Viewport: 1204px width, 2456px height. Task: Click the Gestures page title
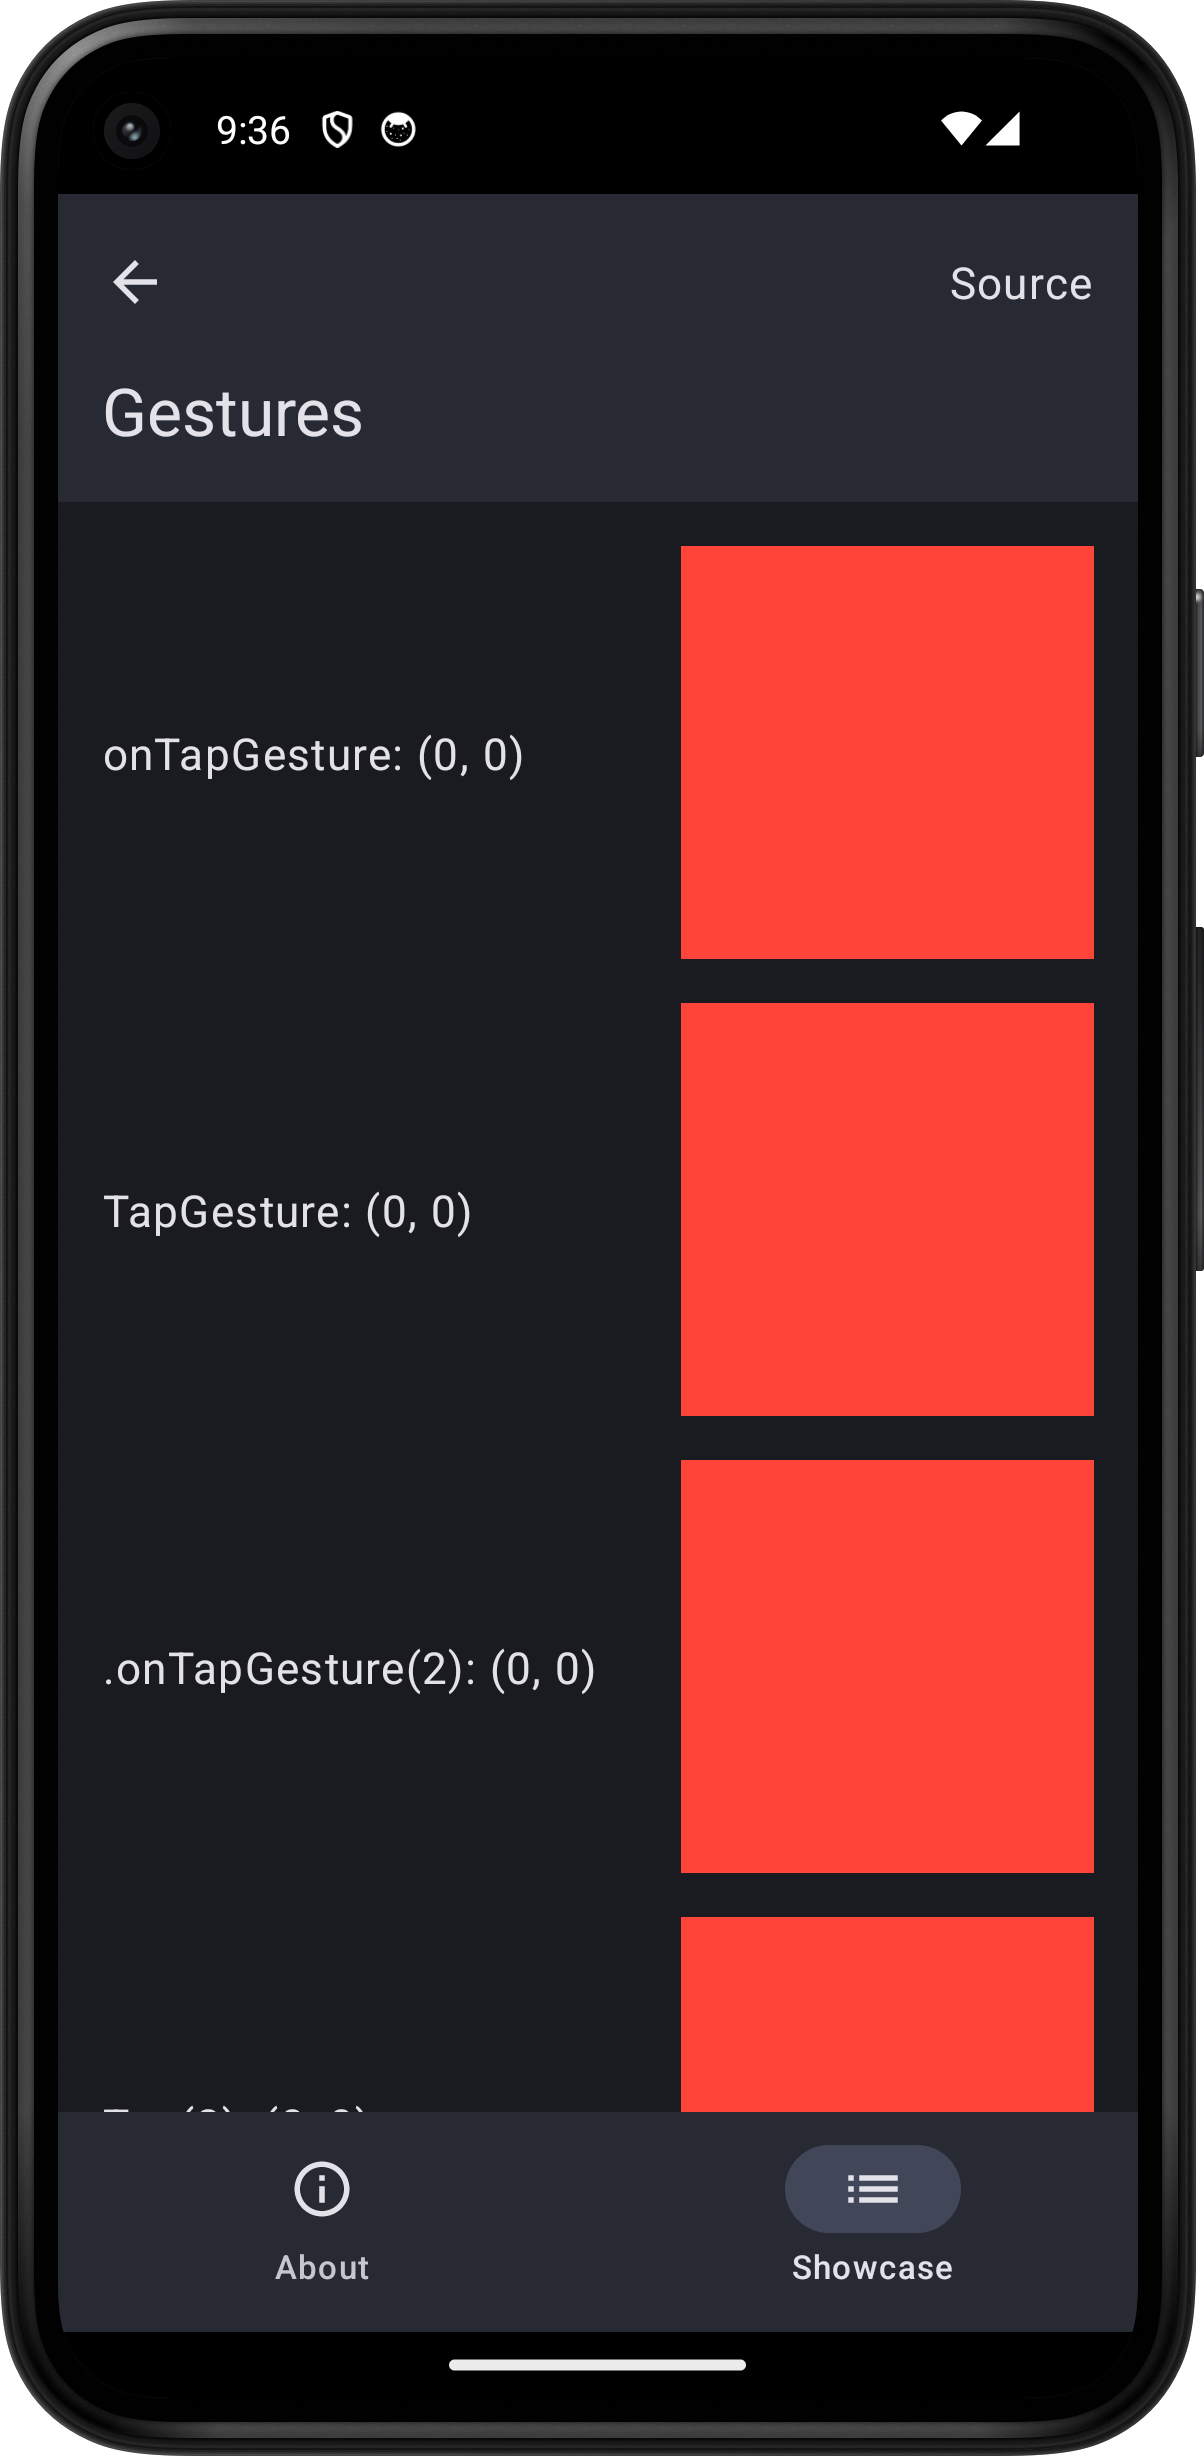pos(234,413)
